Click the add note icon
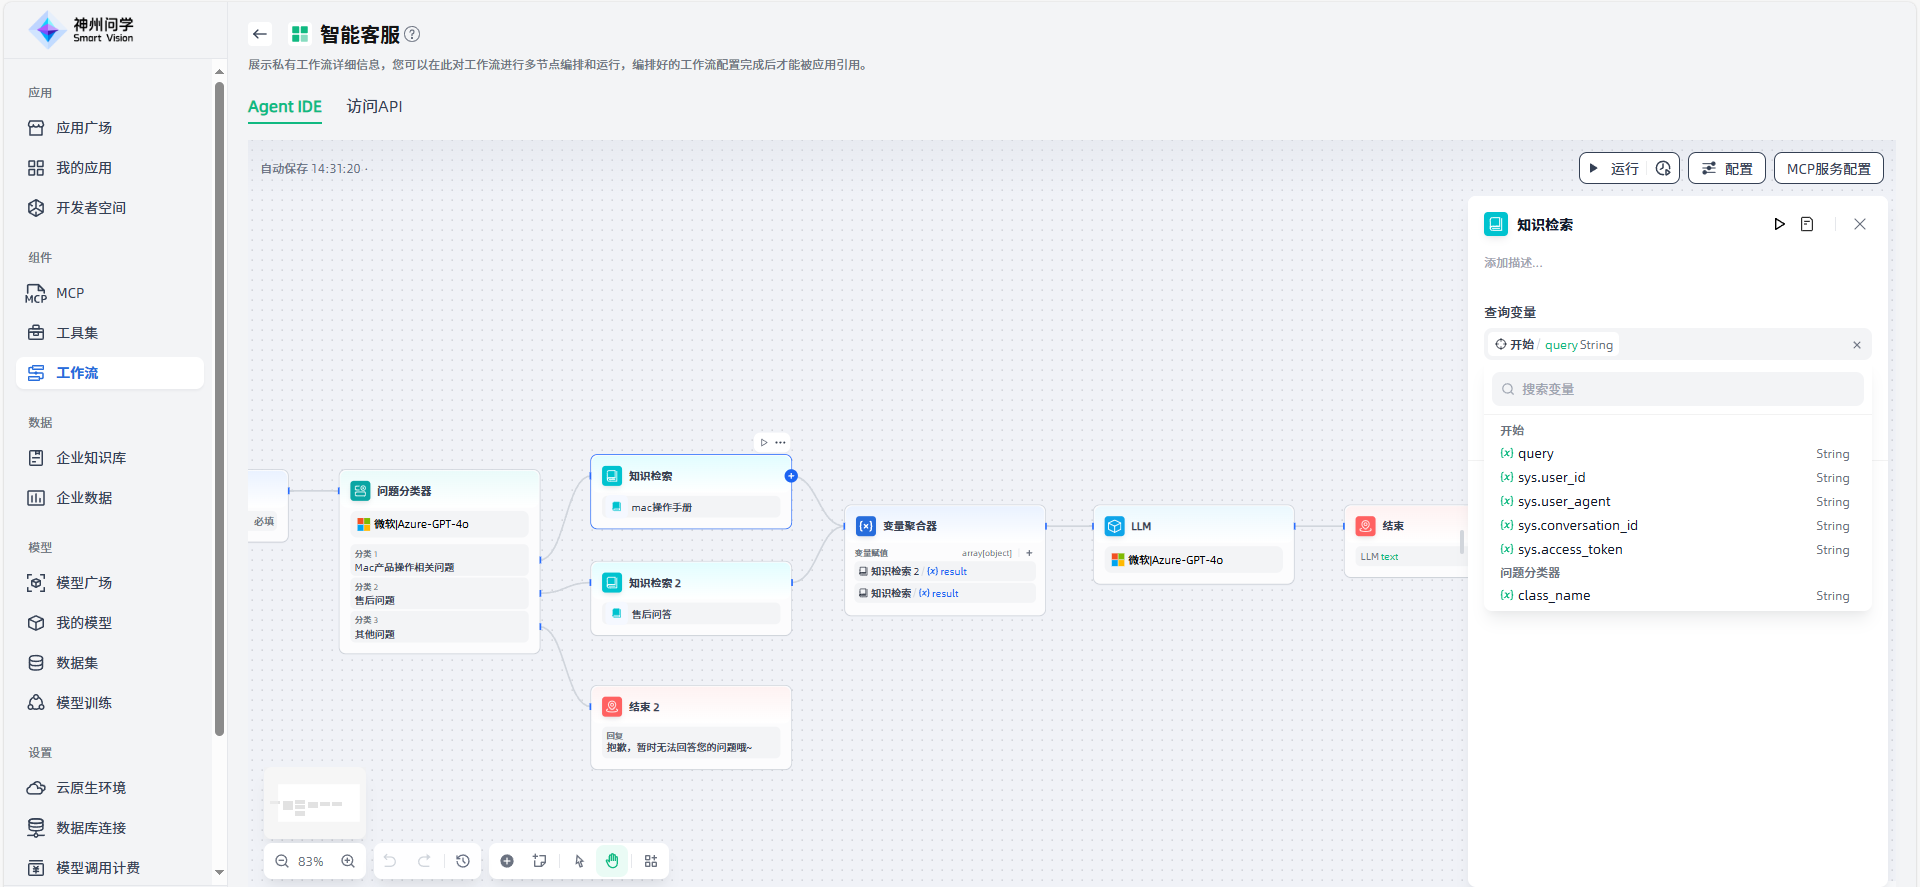Image resolution: width=1920 pixels, height=887 pixels. click(x=540, y=861)
